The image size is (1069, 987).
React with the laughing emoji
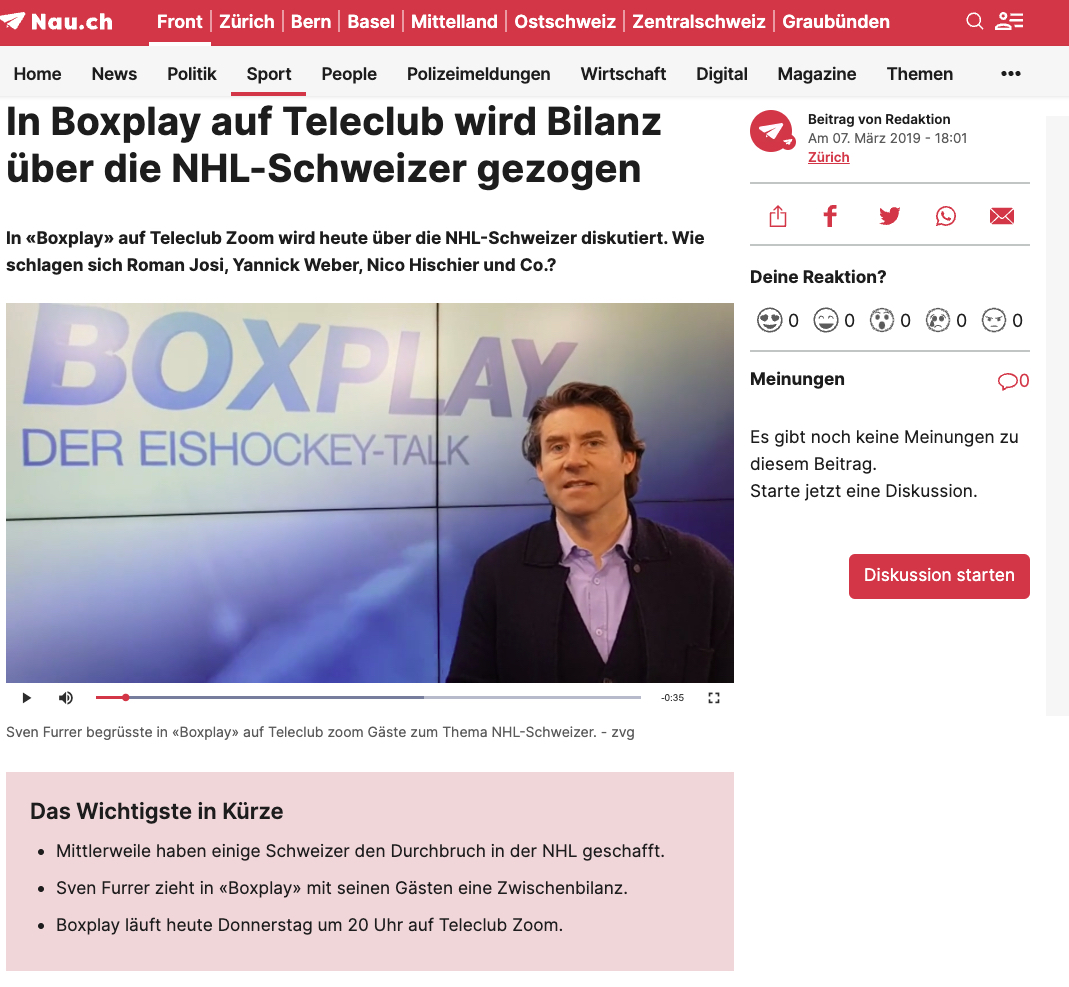826,320
